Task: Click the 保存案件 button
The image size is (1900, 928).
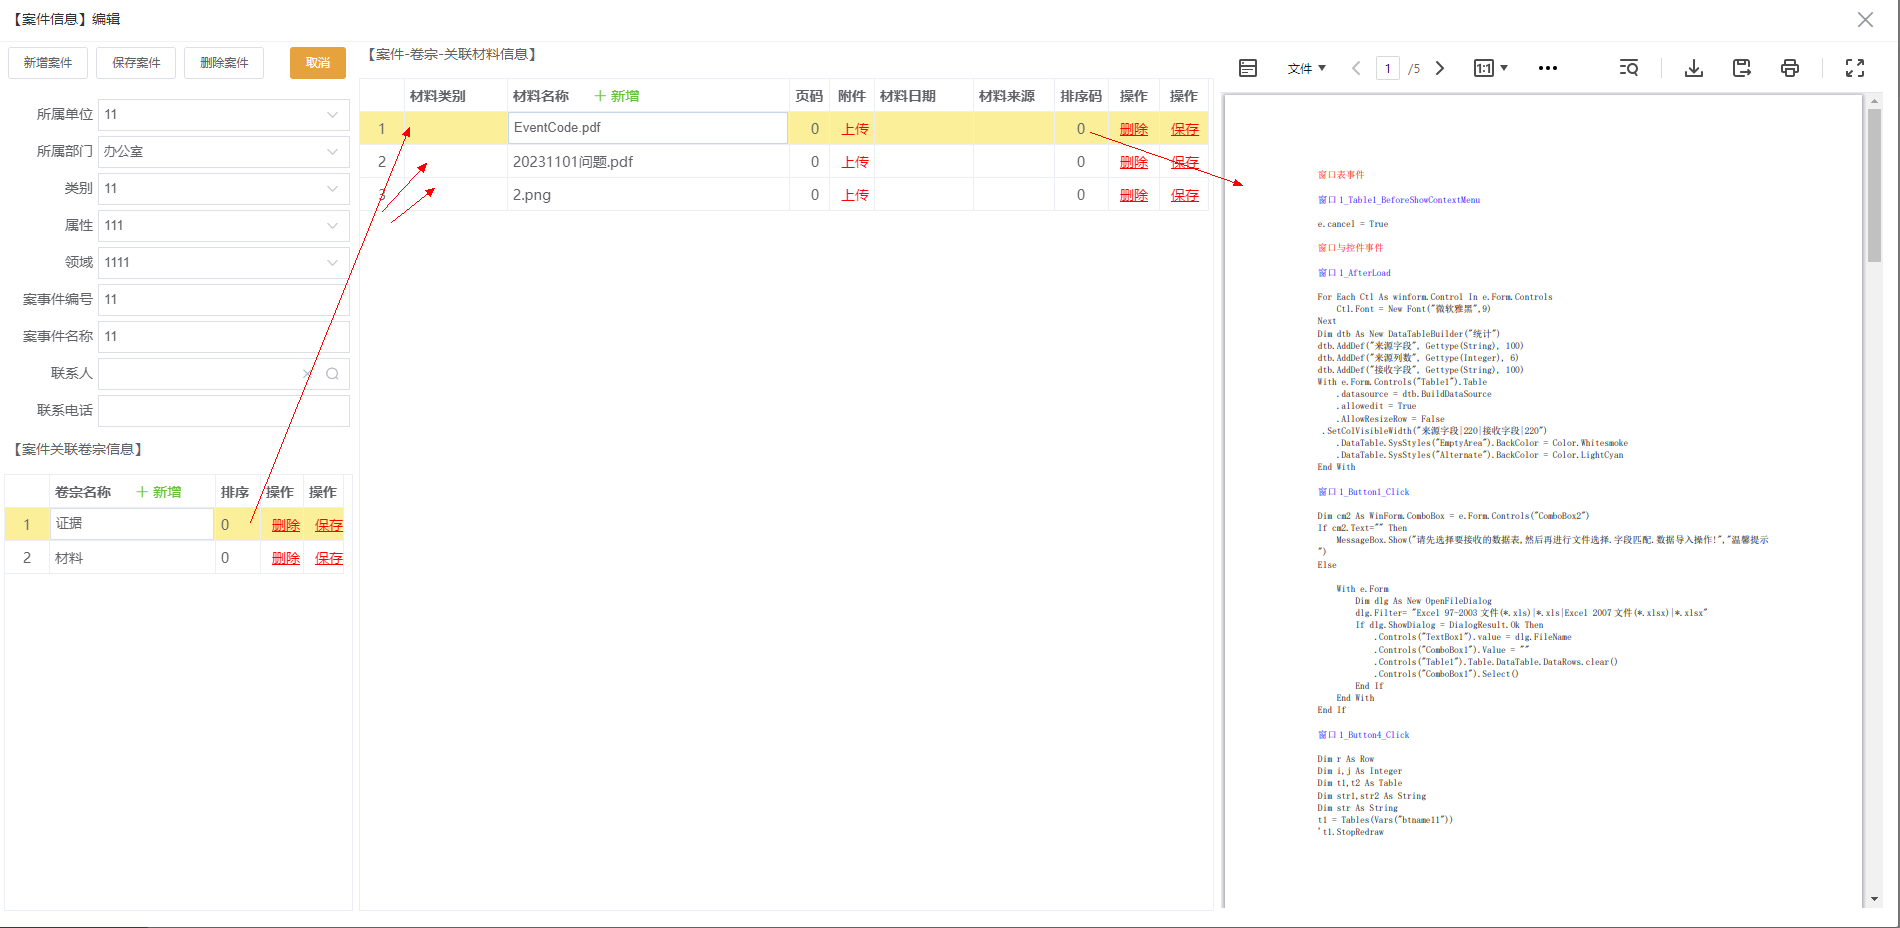Action: (136, 63)
